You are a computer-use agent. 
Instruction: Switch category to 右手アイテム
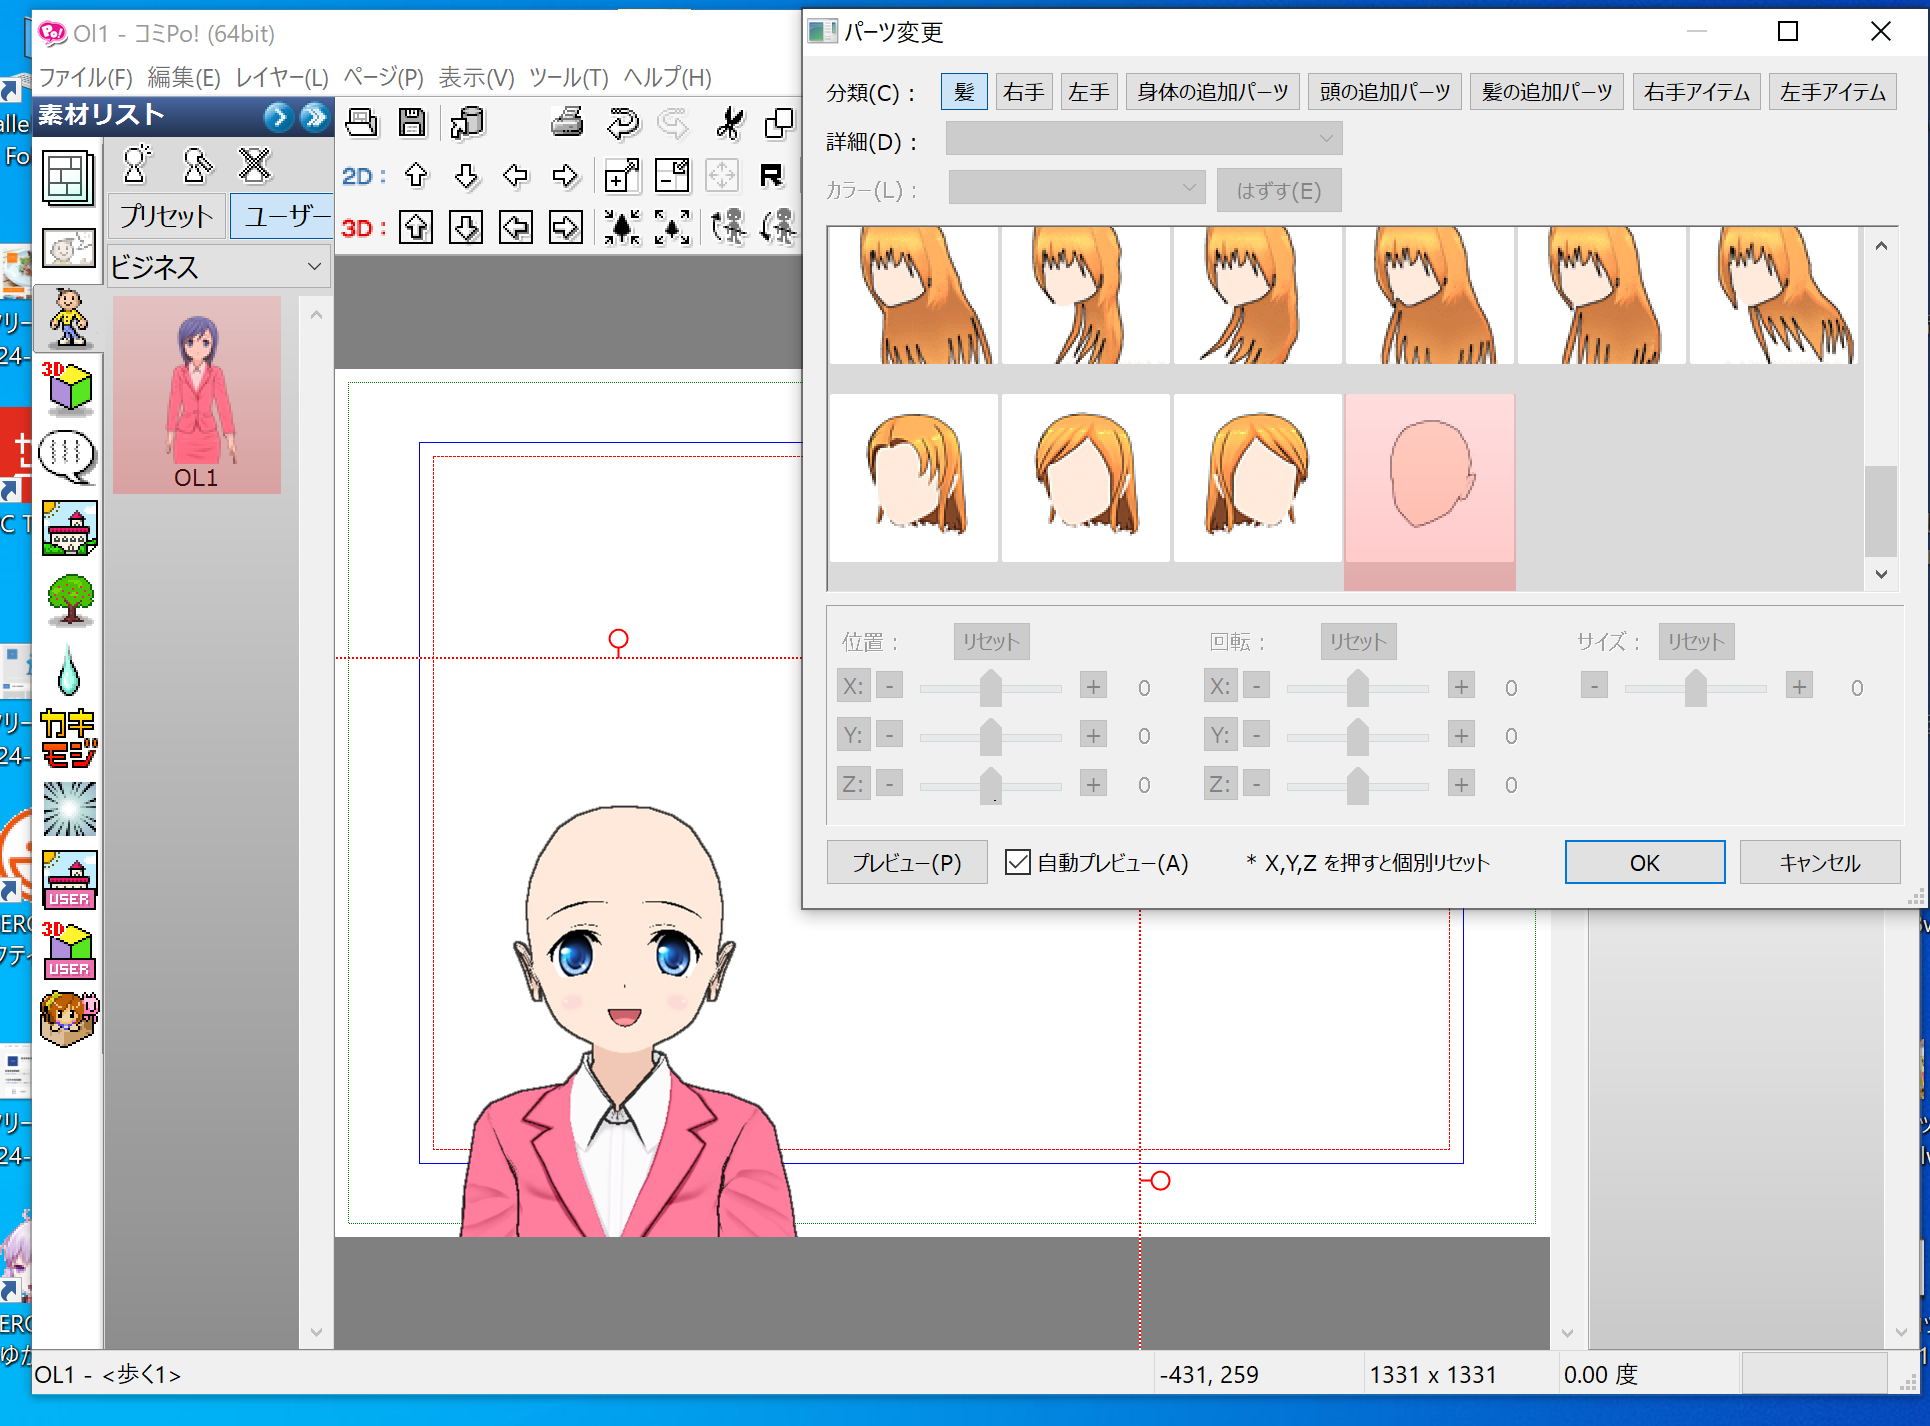tap(1696, 92)
